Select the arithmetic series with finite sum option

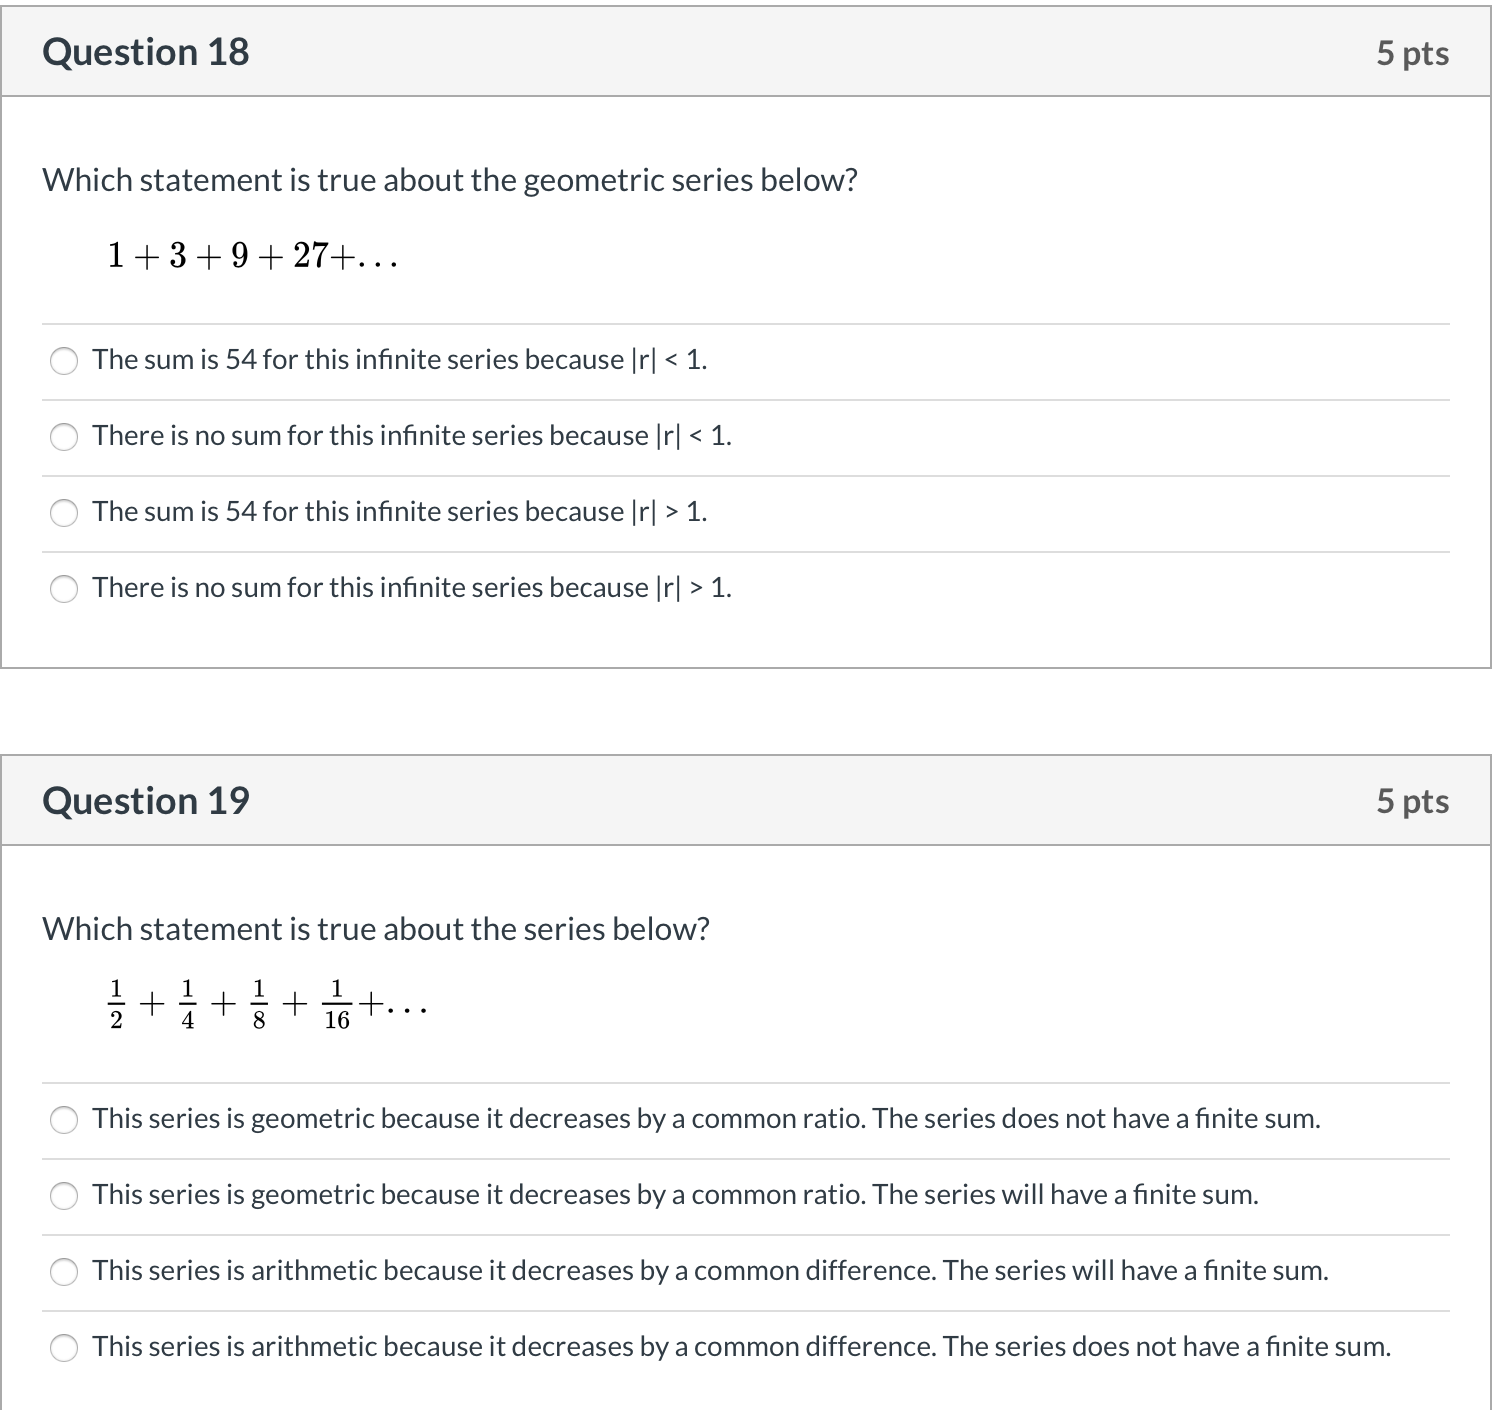coord(64,1272)
